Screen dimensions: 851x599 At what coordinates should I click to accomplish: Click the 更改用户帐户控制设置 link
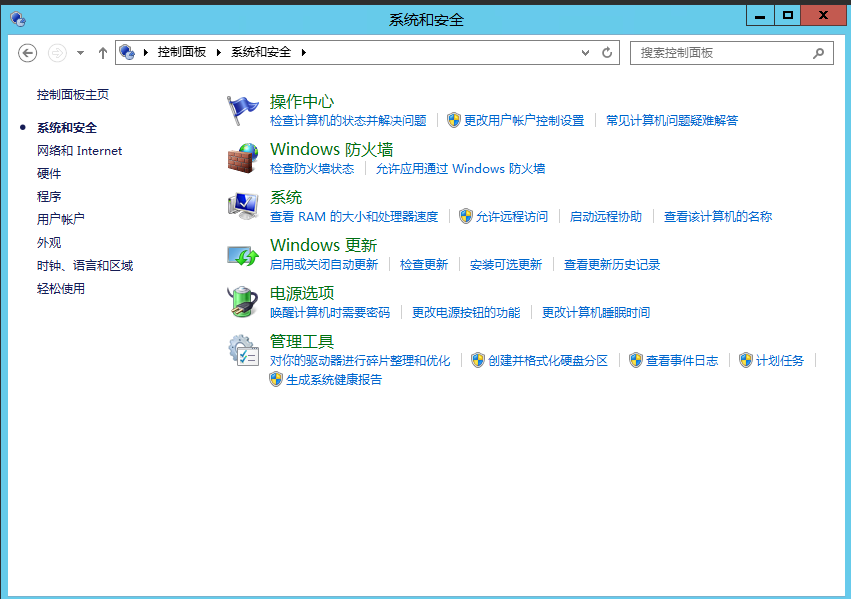[523, 121]
